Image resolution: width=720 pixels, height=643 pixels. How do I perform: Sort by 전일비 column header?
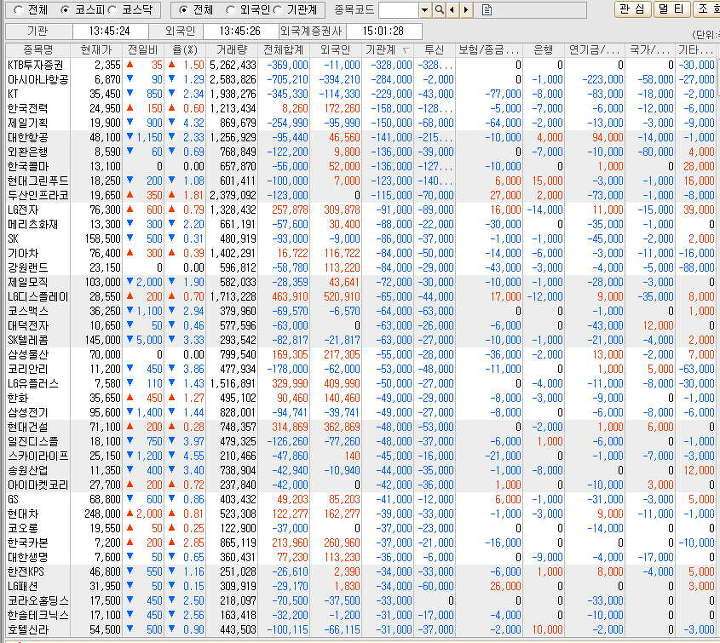pyautogui.click(x=143, y=50)
